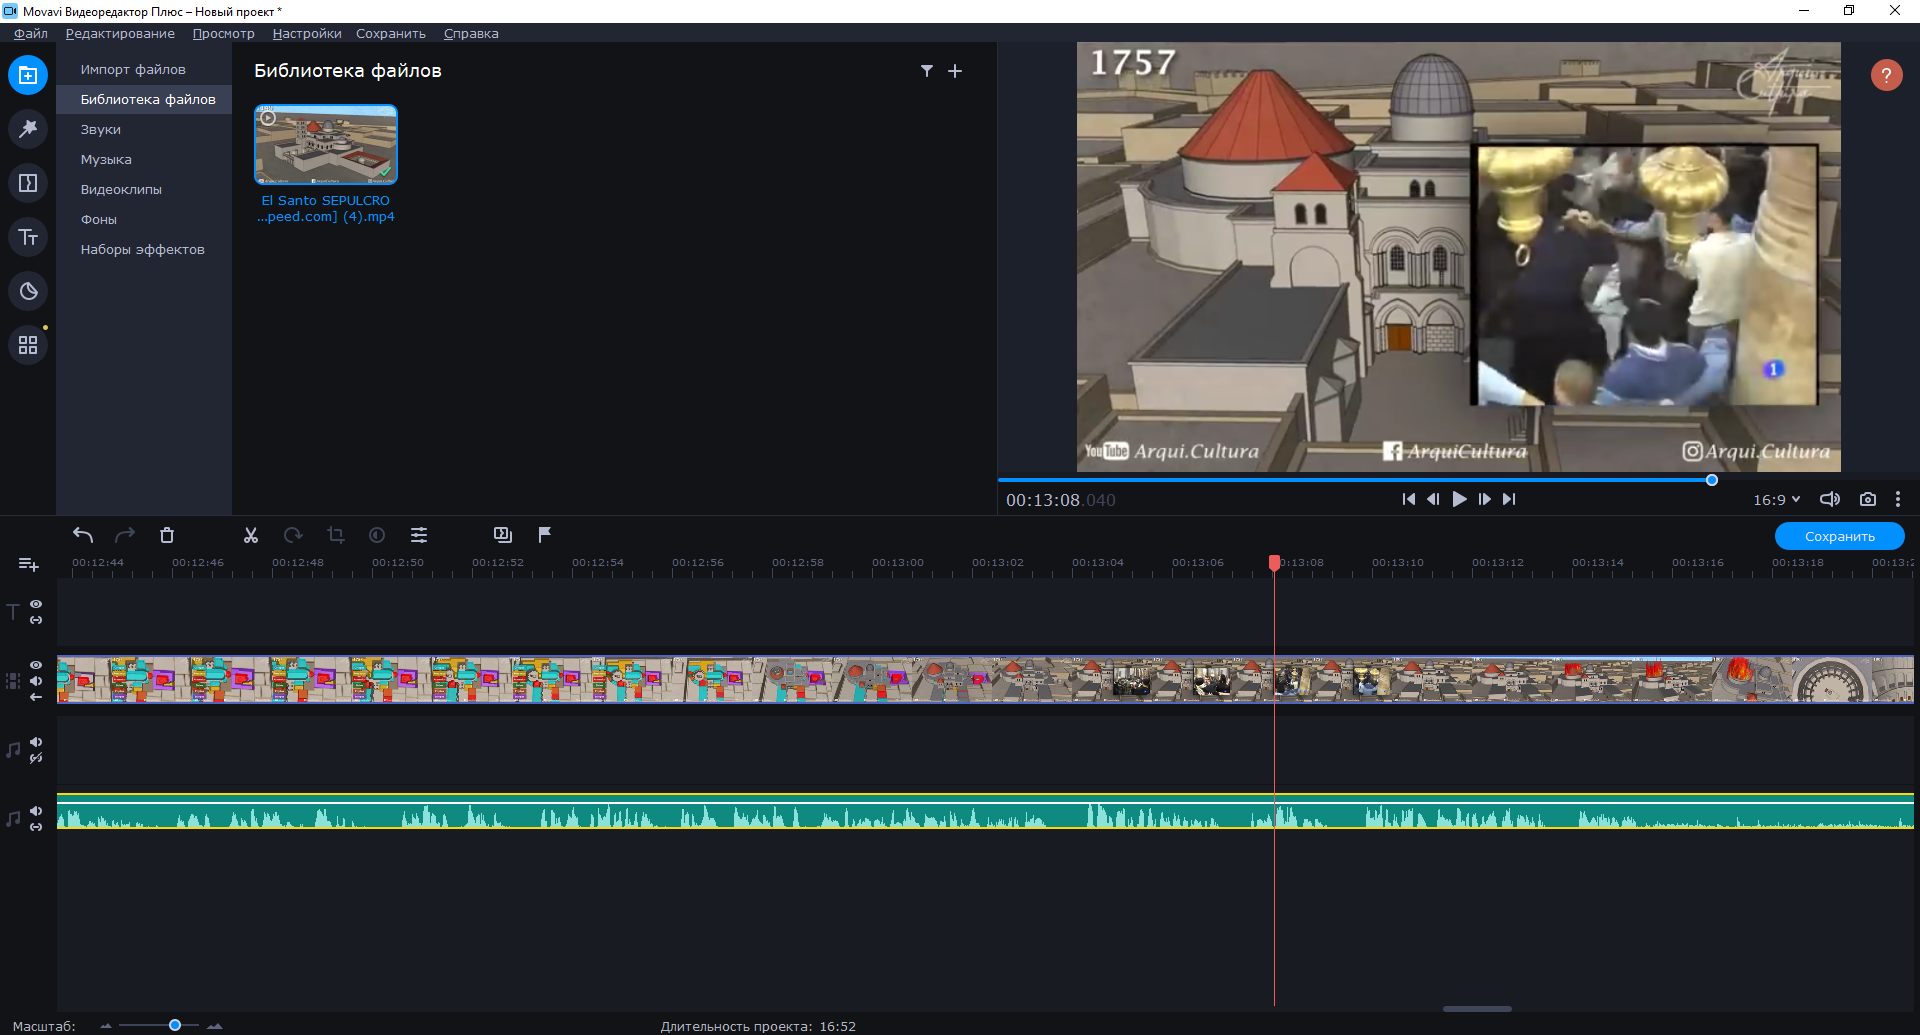Select the crop tool

point(335,535)
